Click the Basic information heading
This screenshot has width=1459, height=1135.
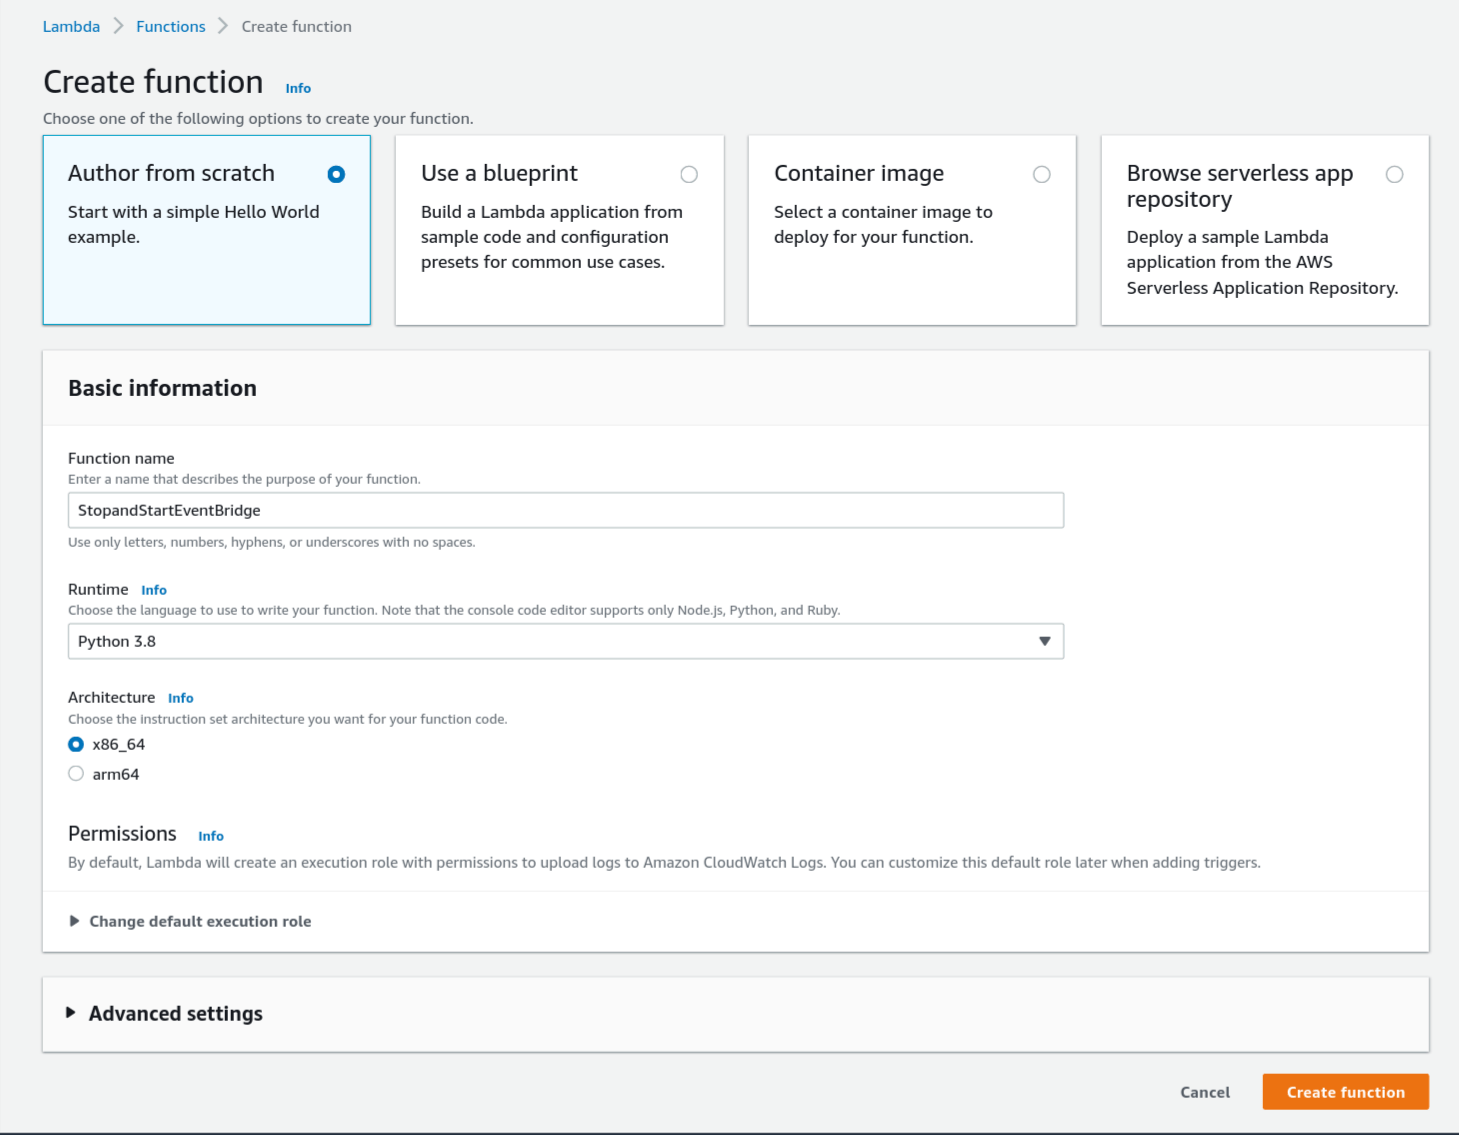162,388
